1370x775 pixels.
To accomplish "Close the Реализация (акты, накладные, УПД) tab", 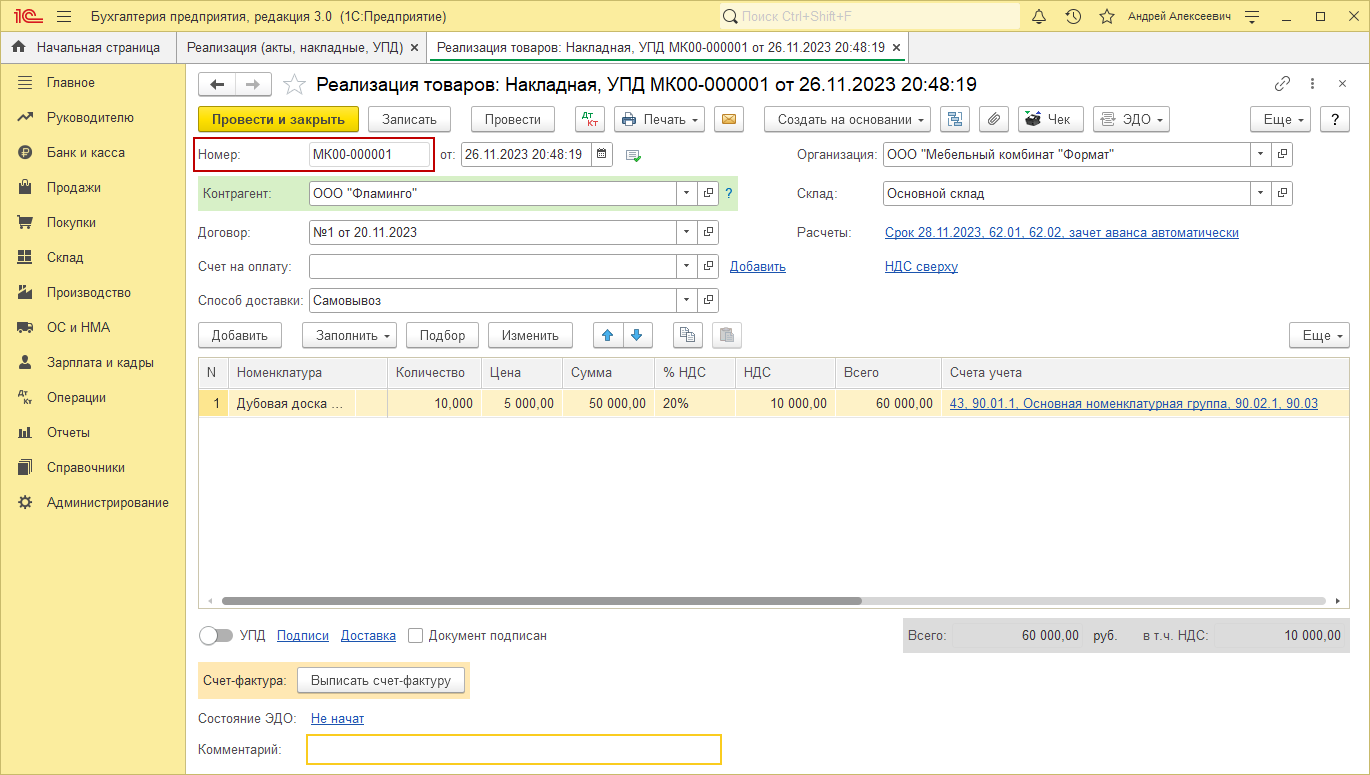I will (415, 47).
